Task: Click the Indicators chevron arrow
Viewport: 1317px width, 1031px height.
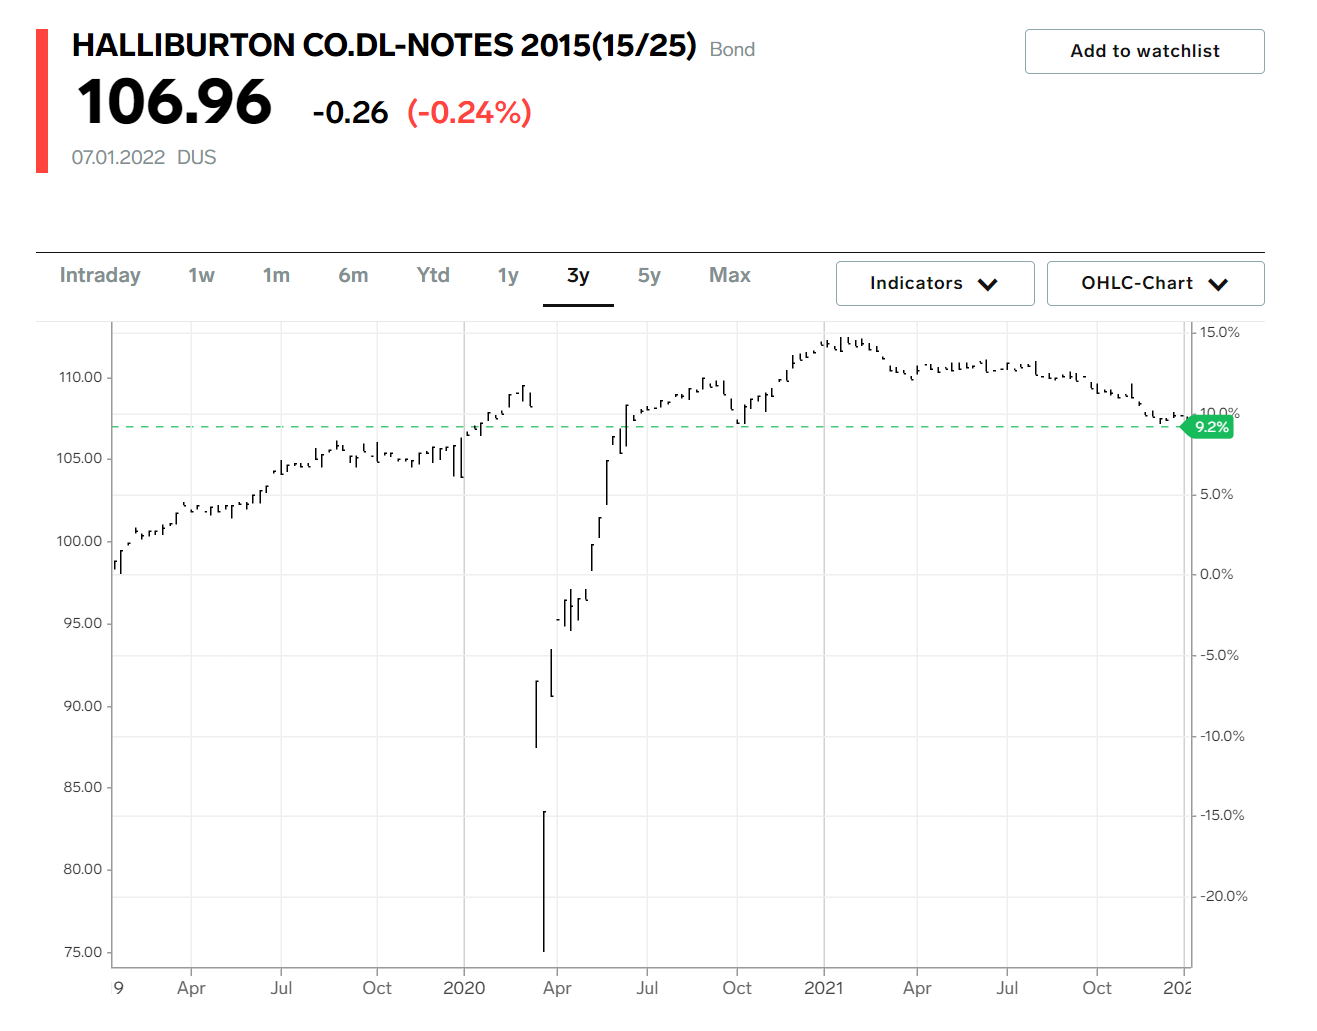Action: [988, 284]
